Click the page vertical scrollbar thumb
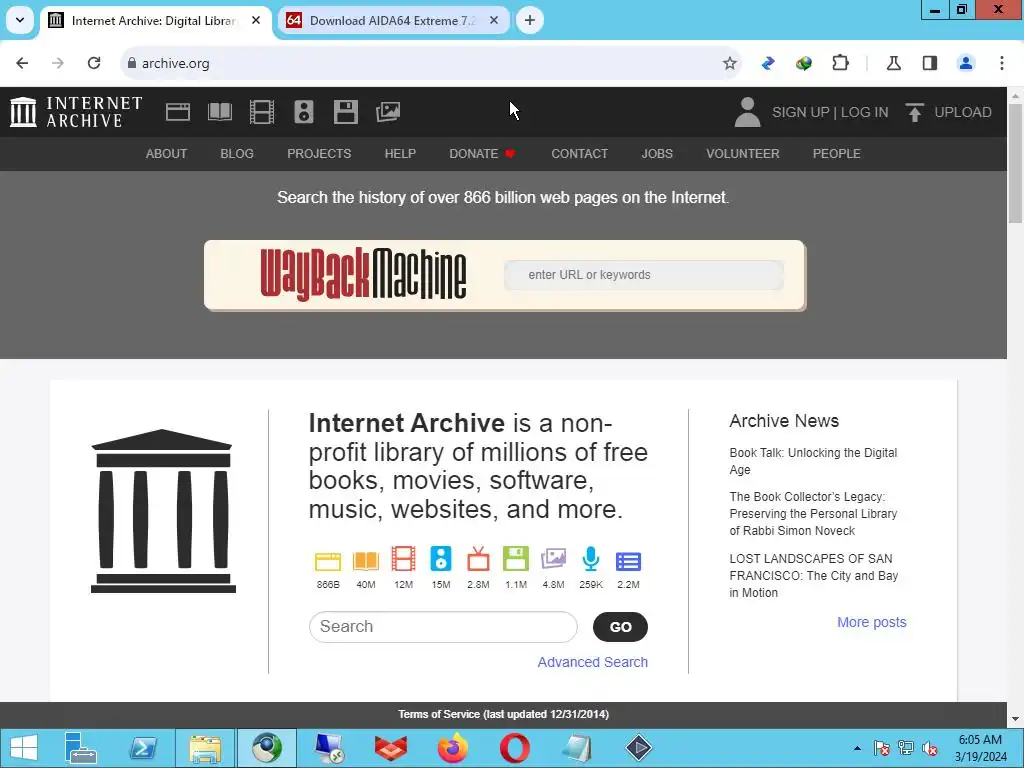Image resolution: width=1024 pixels, height=768 pixels. coord(1016,163)
